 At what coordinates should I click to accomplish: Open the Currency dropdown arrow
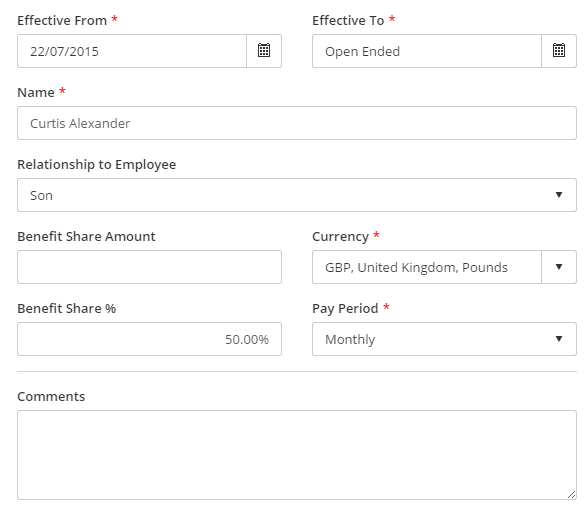pyautogui.click(x=559, y=267)
